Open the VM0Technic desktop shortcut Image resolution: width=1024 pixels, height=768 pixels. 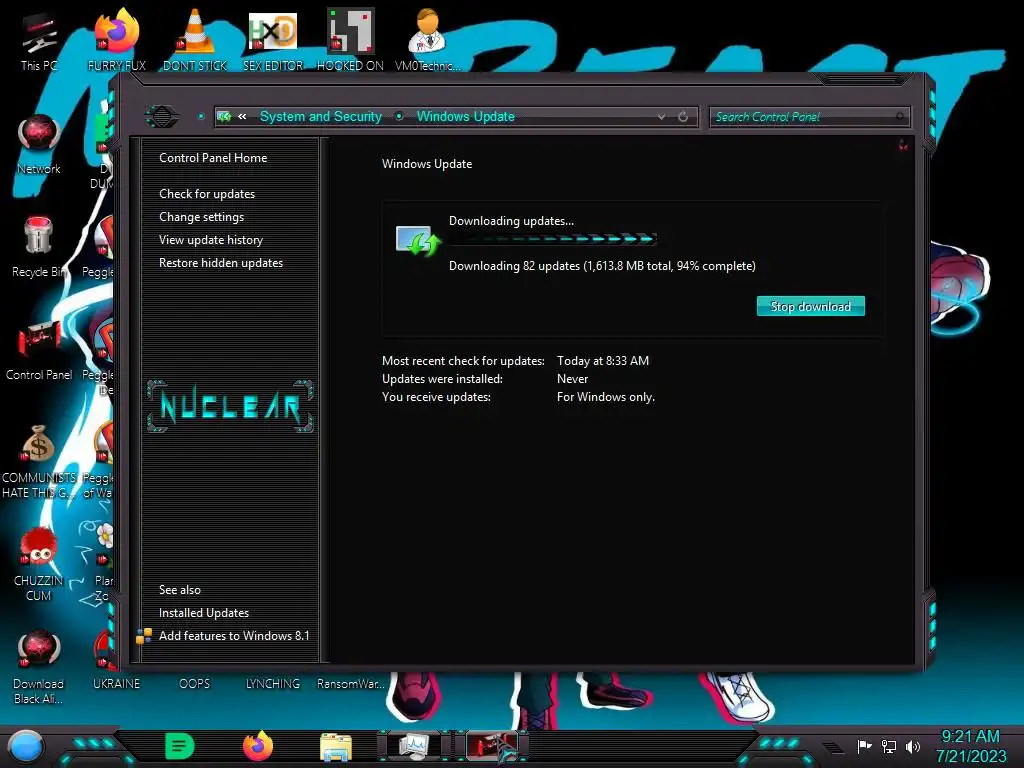click(x=428, y=40)
